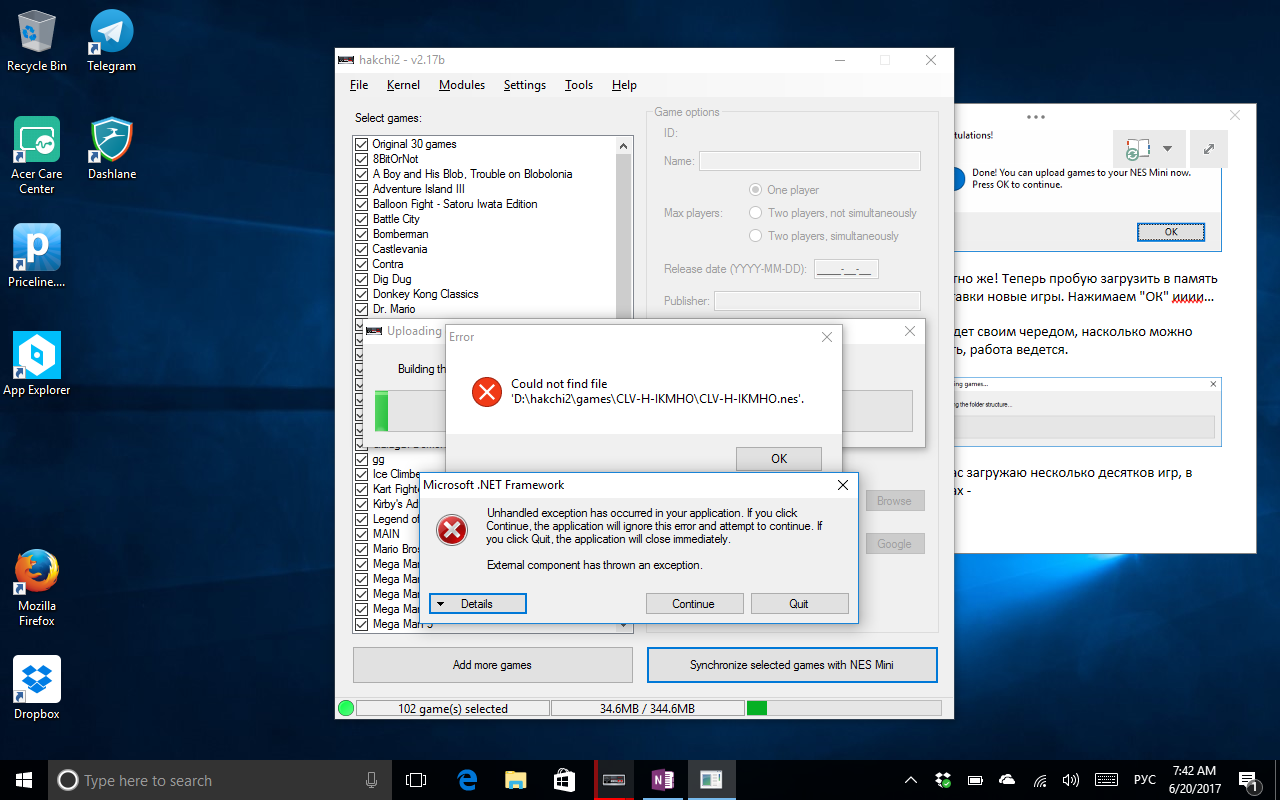Open the Telegram desktop shortcut
Viewport: 1280px width, 800px height.
(x=111, y=41)
